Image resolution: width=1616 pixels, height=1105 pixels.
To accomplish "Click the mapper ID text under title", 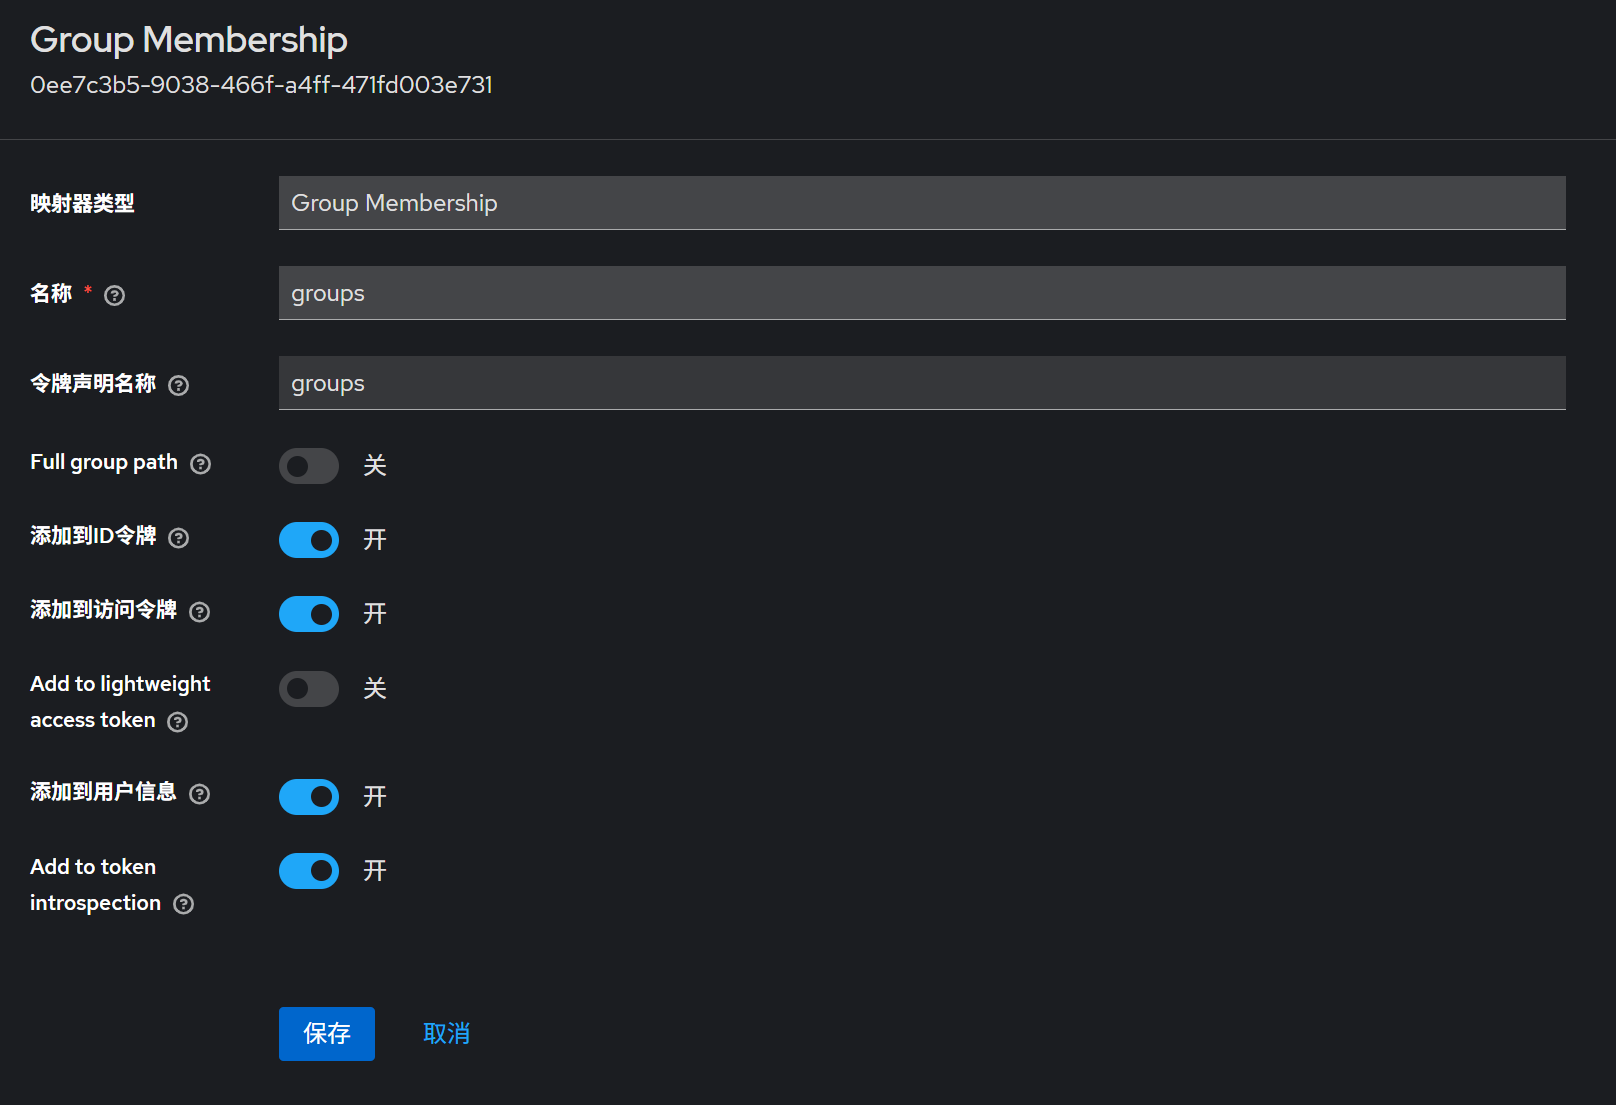I will tap(261, 85).
